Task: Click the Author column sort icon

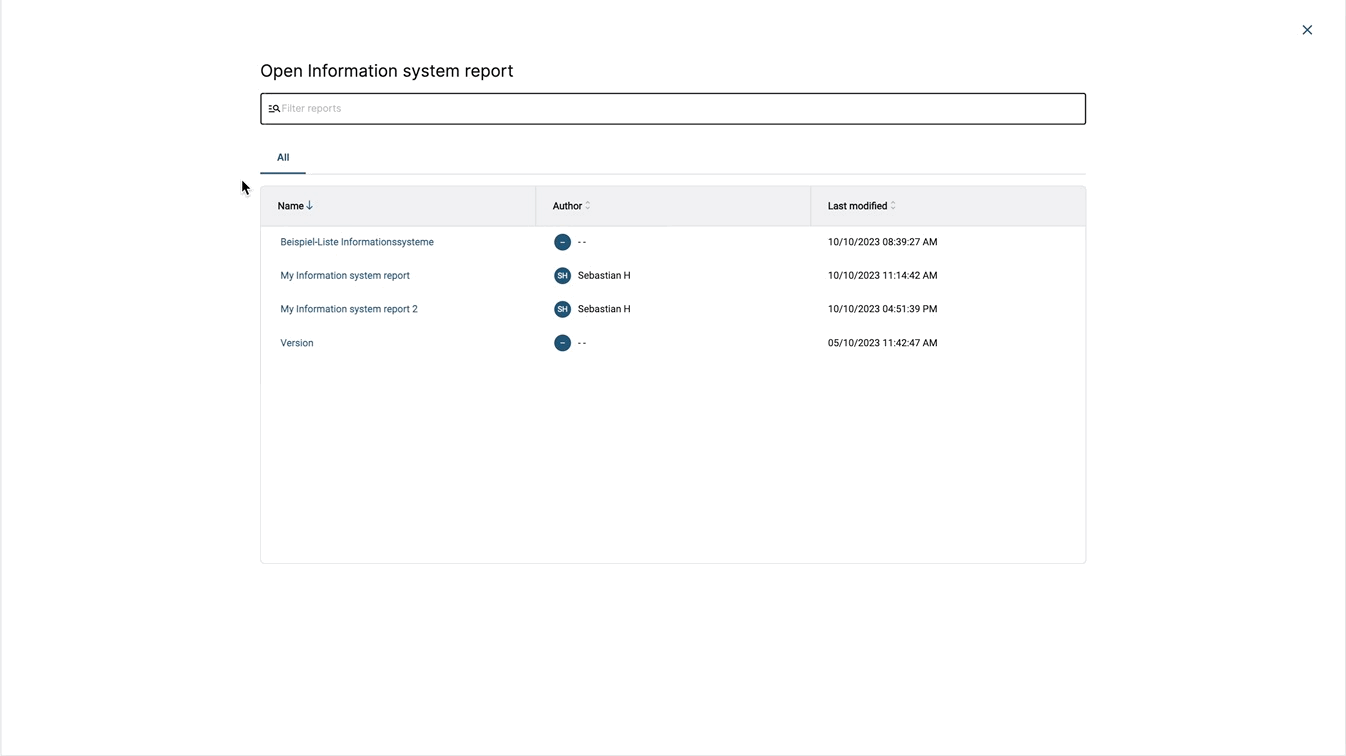Action: (x=588, y=206)
